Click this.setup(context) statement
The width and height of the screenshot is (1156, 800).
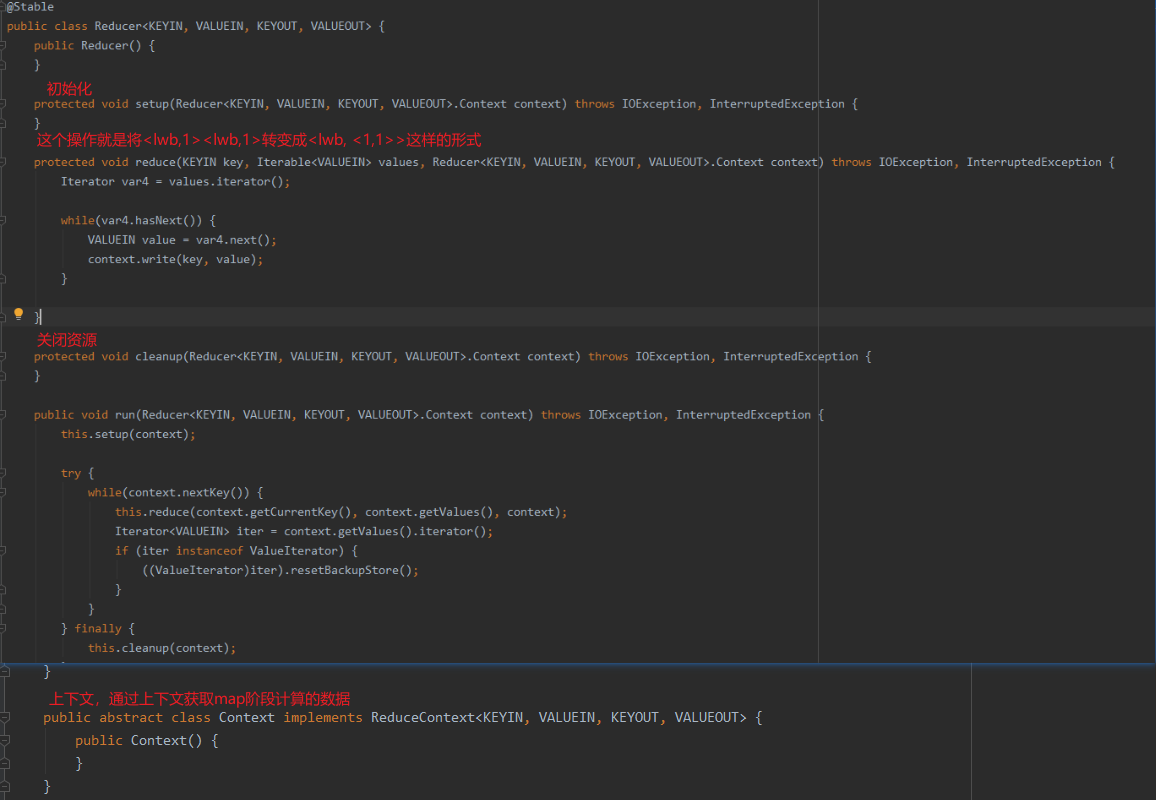(x=128, y=434)
